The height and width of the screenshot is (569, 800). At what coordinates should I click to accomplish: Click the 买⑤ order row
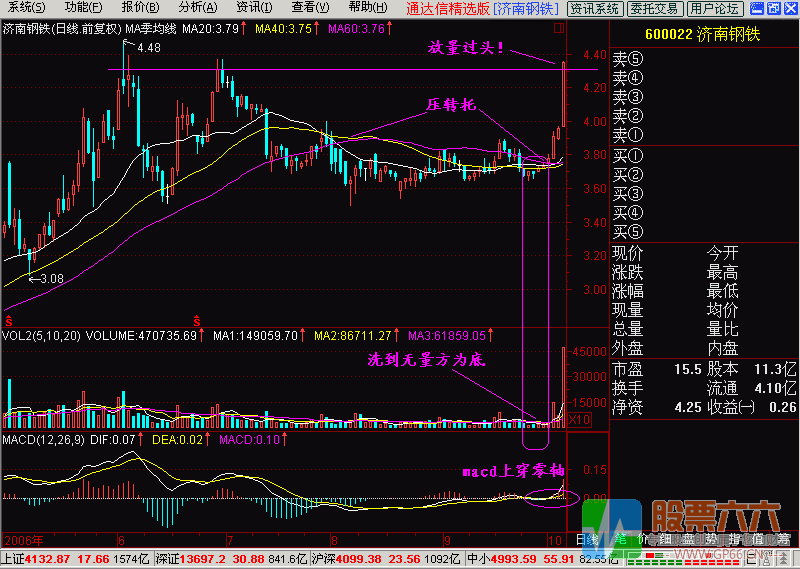click(x=703, y=232)
